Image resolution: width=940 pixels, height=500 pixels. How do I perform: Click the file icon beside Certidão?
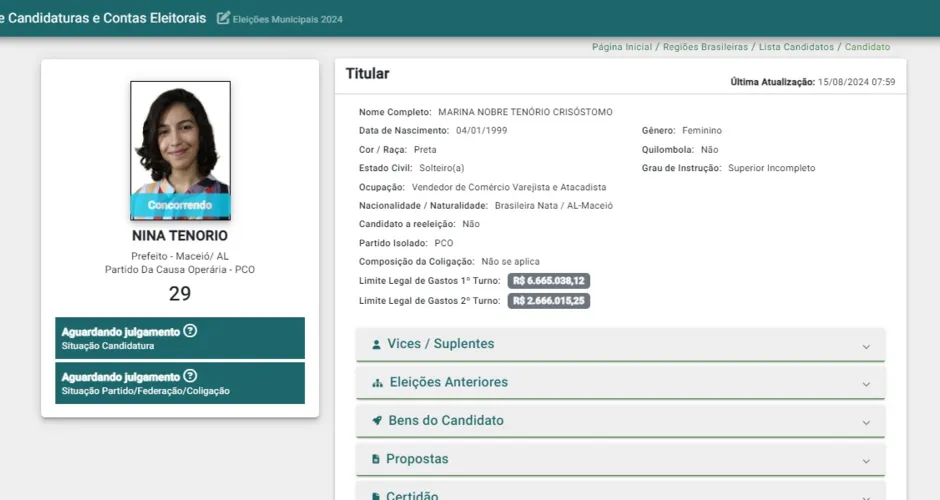coord(376,495)
